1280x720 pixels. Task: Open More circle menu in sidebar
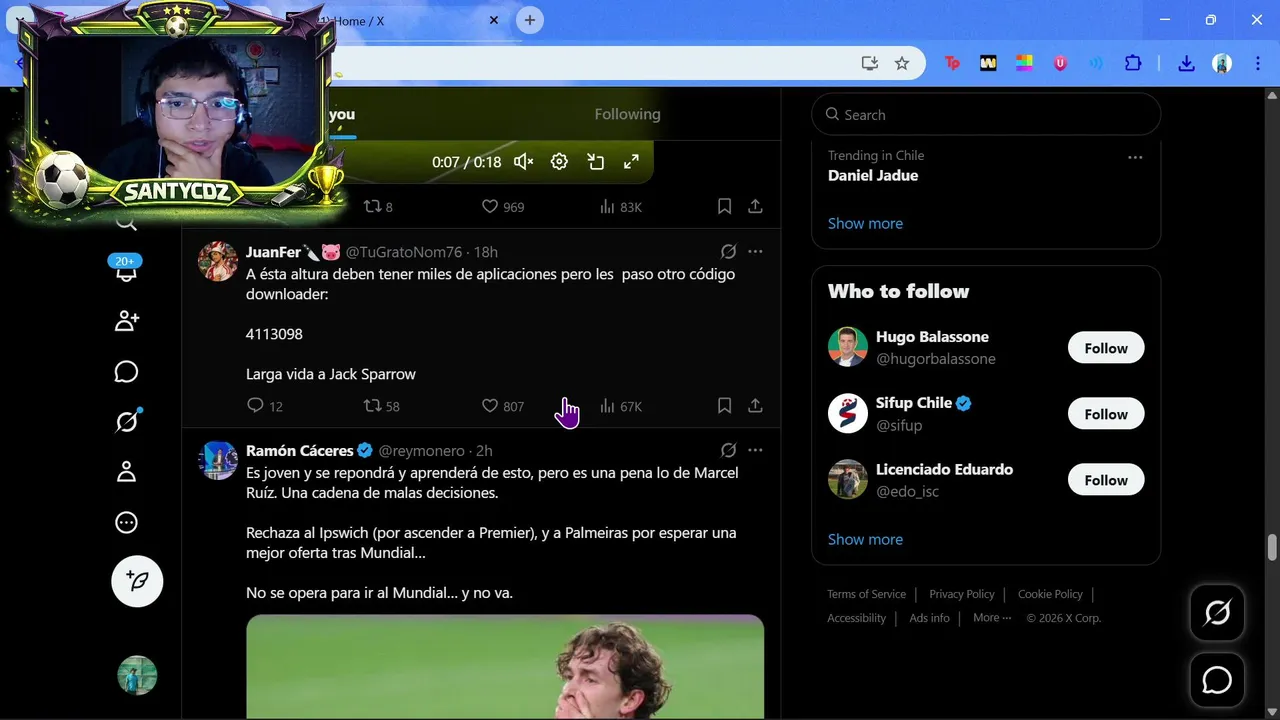tap(126, 522)
